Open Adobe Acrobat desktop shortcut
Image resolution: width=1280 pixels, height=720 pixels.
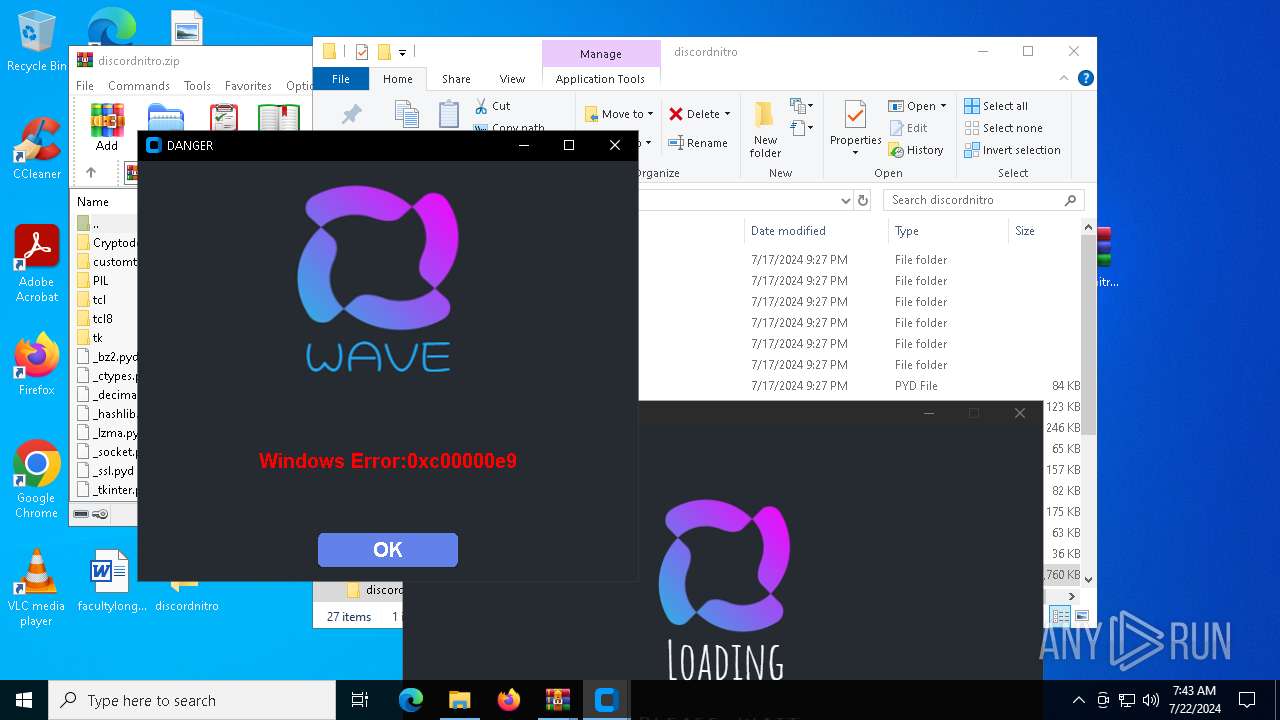[37, 264]
